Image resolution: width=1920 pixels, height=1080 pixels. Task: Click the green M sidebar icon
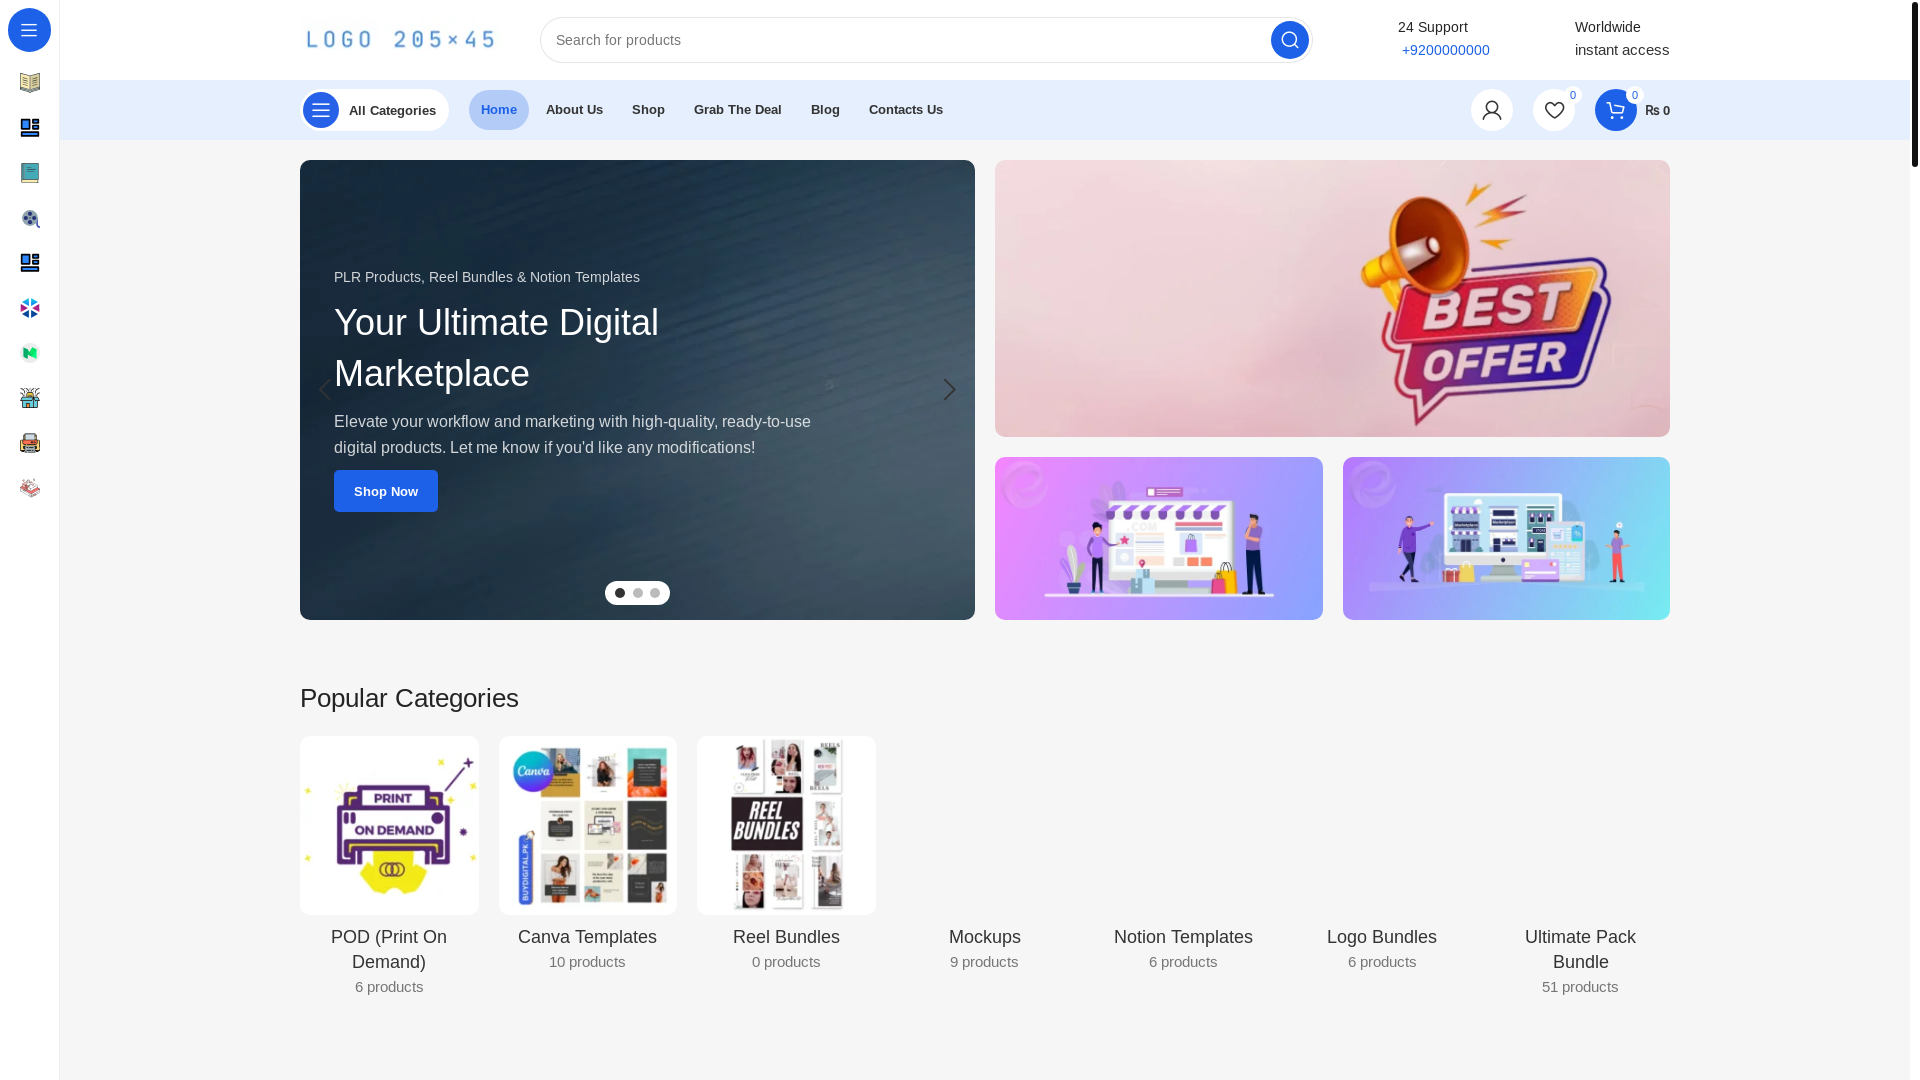click(x=30, y=353)
